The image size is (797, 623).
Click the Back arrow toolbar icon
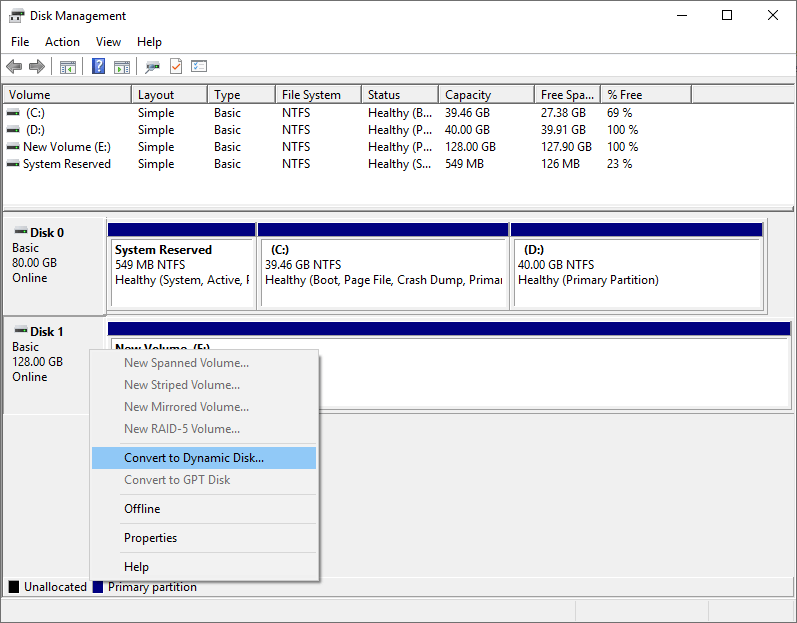point(14,67)
